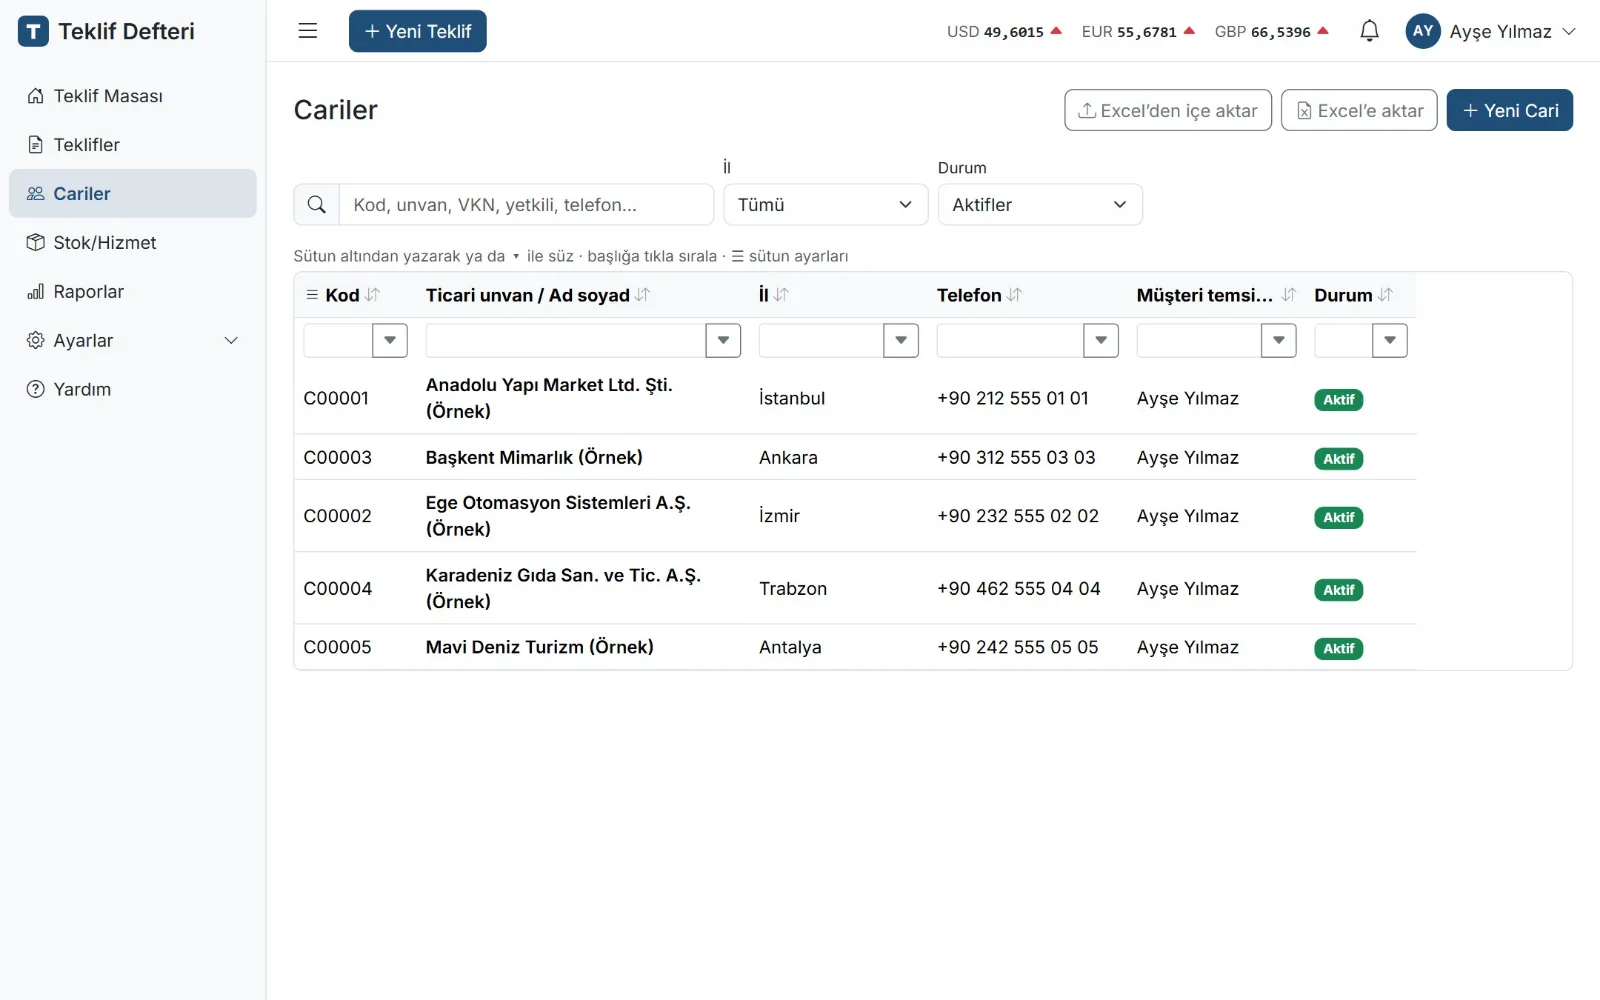Go to Teklif Masası
Viewport: 1600px width, 1000px height.
(133, 96)
